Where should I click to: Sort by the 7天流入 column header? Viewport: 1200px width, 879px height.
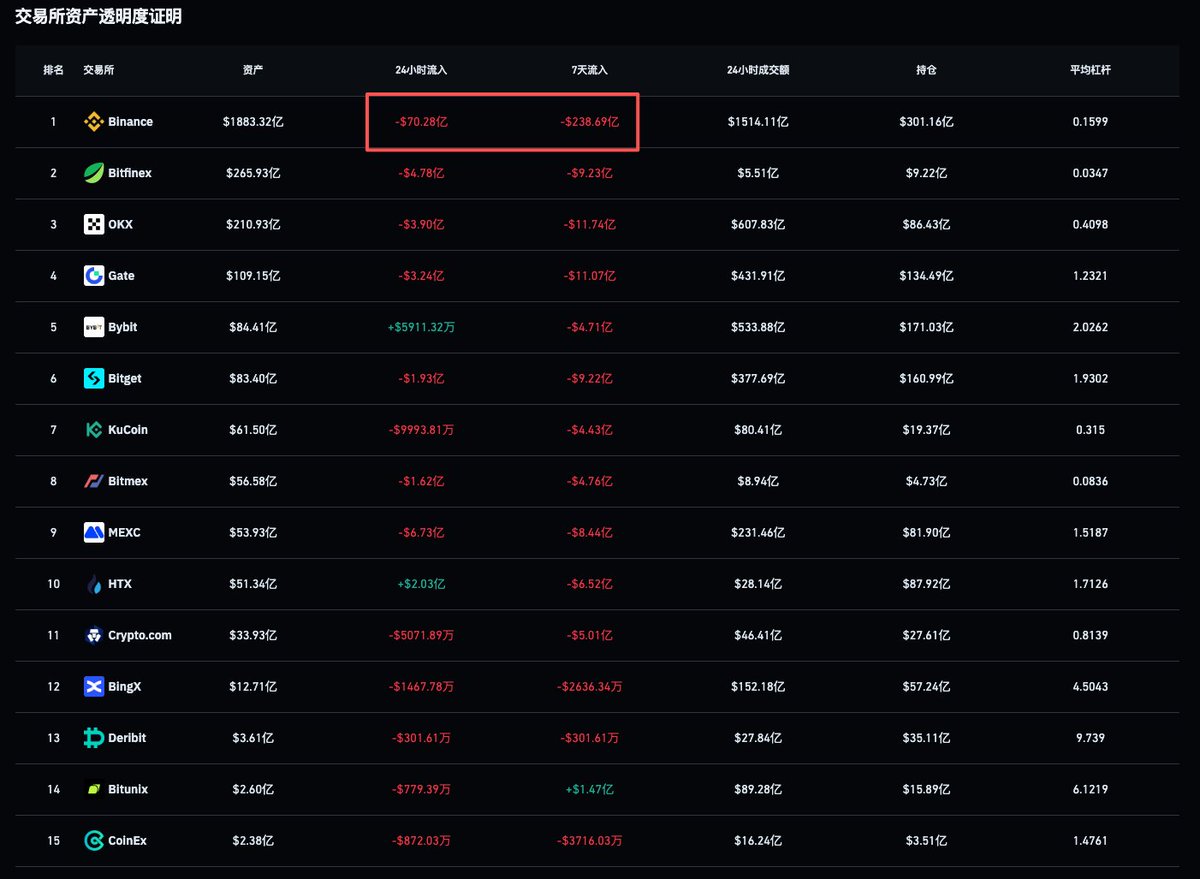tap(589, 70)
